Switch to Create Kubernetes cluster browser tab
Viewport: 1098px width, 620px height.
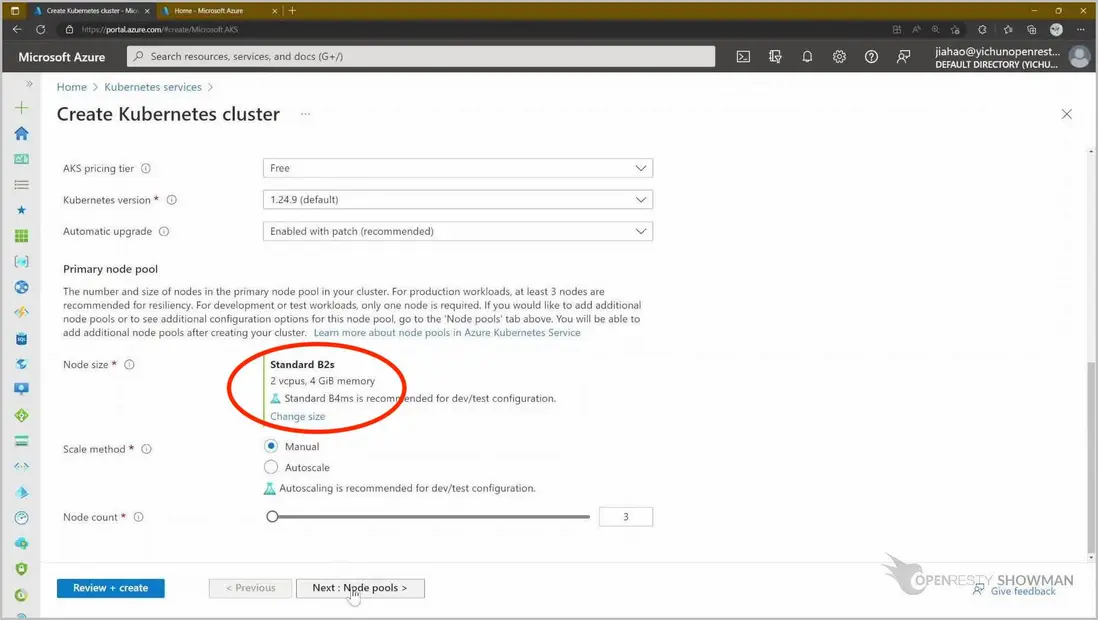click(91, 11)
